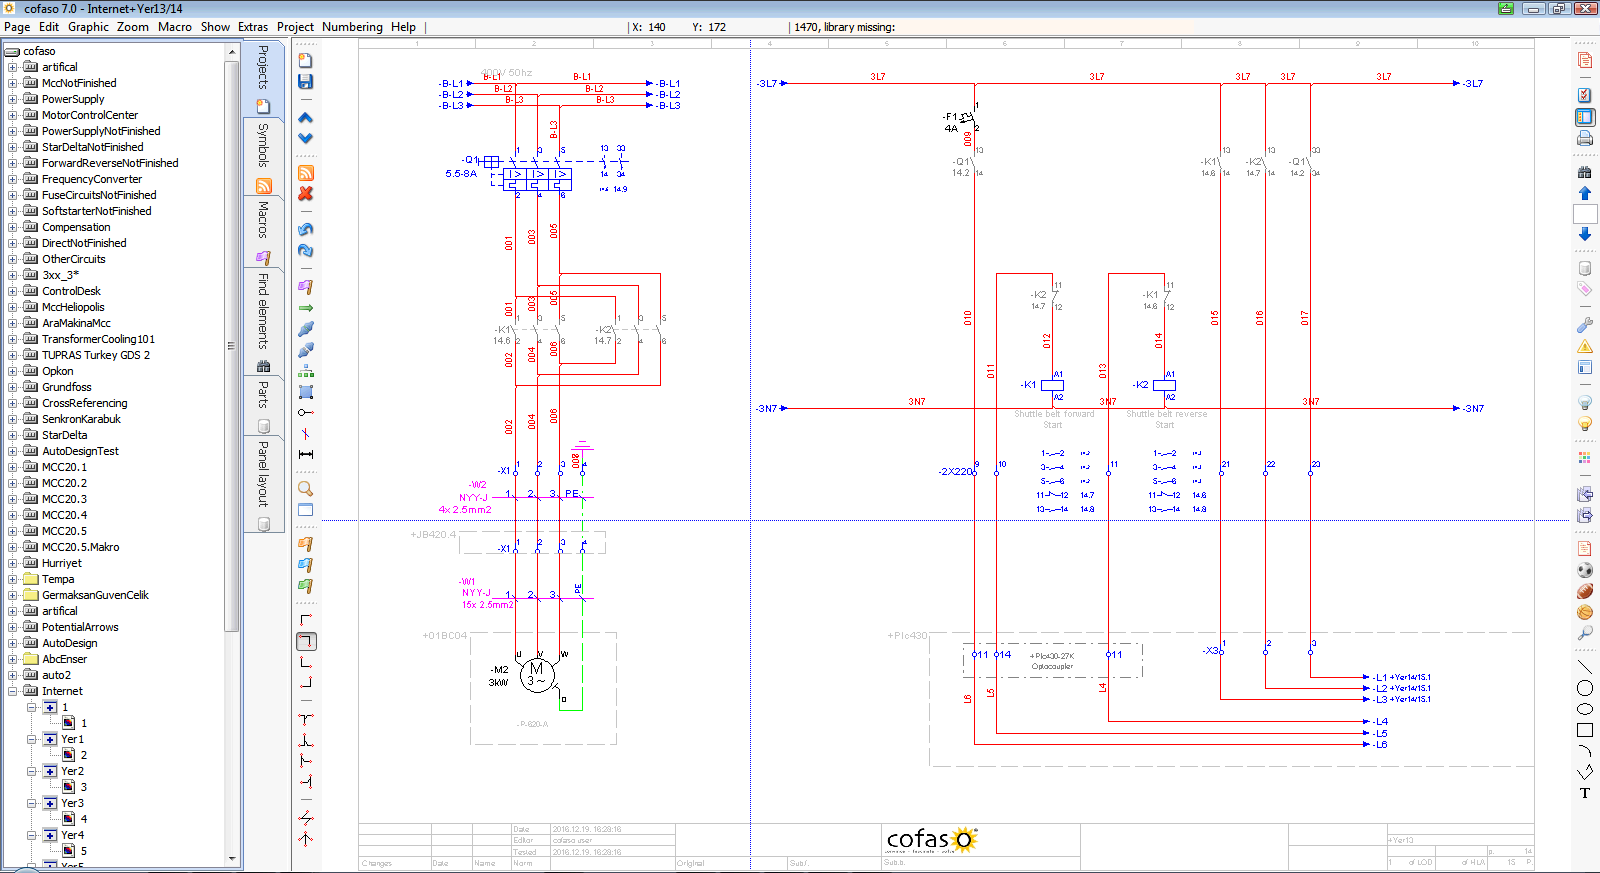Viewport: 1600px width, 873px height.
Task: Open the Macro menu
Action: (175, 27)
